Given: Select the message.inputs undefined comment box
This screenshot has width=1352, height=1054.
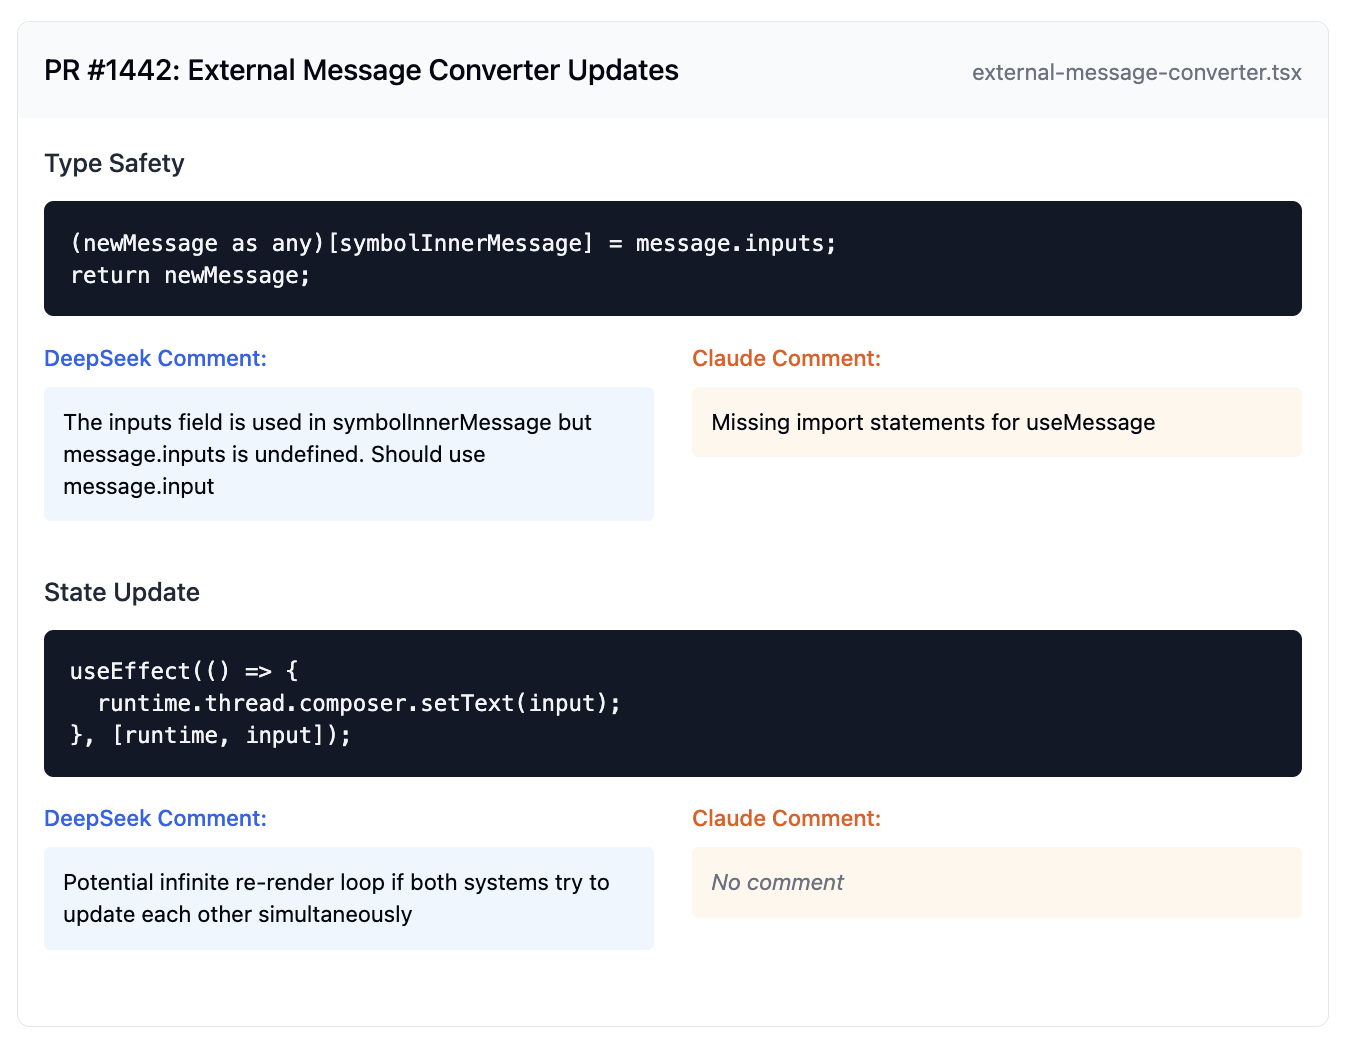Looking at the screenshot, I should [x=348, y=454].
